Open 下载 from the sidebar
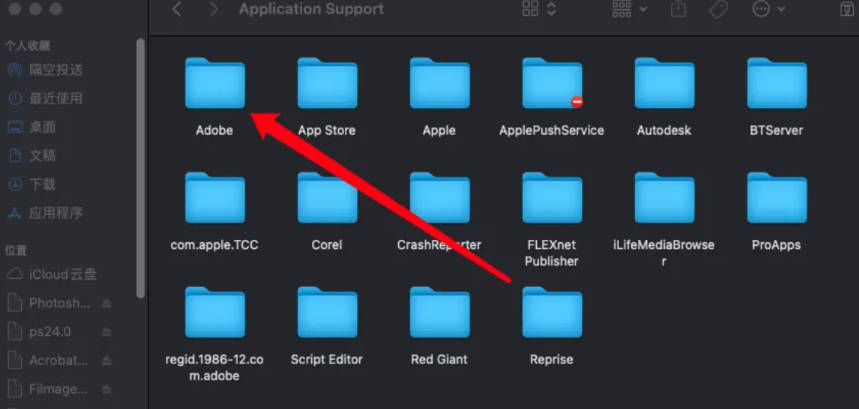Image resolution: width=859 pixels, height=409 pixels. pyautogui.click(x=32, y=184)
